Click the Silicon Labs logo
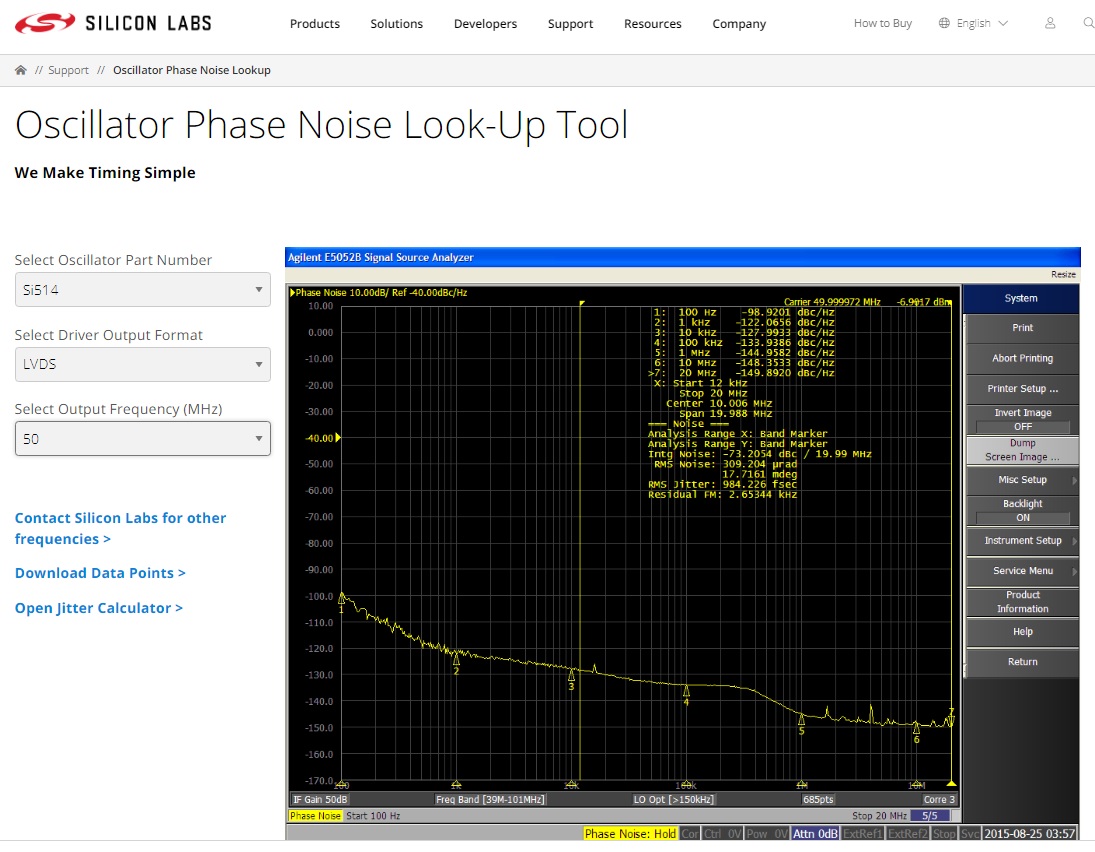The height and width of the screenshot is (852, 1095). (x=113, y=23)
